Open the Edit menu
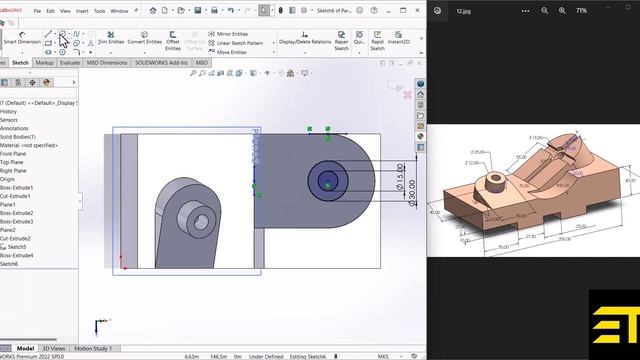The height and width of the screenshot is (360, 640). coord(50,11)
